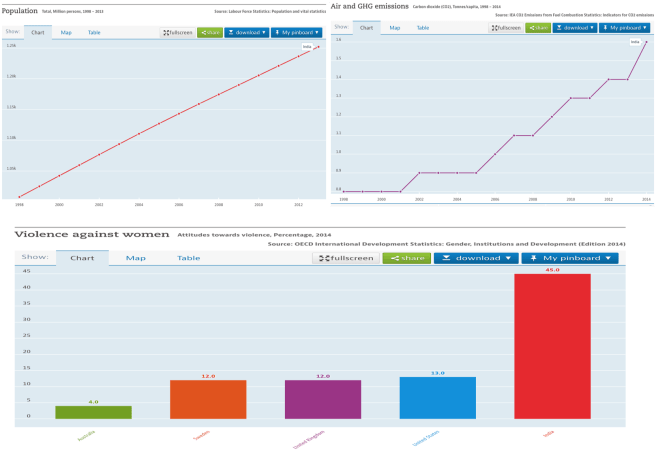The image size is (656, 450).
Task: Expand My pinboard menu on Population chart
Action: pyautogui.click(x=297, y=32)
